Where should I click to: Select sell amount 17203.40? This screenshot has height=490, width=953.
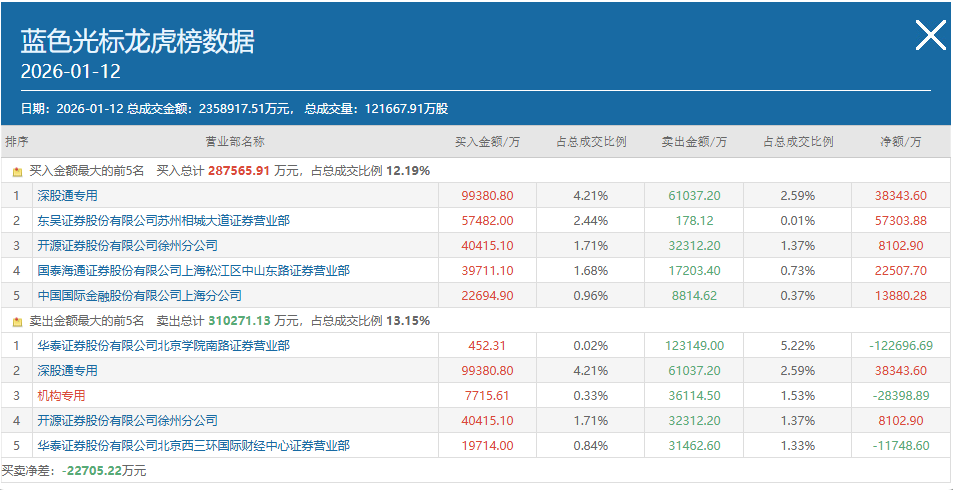click(693, 271)
